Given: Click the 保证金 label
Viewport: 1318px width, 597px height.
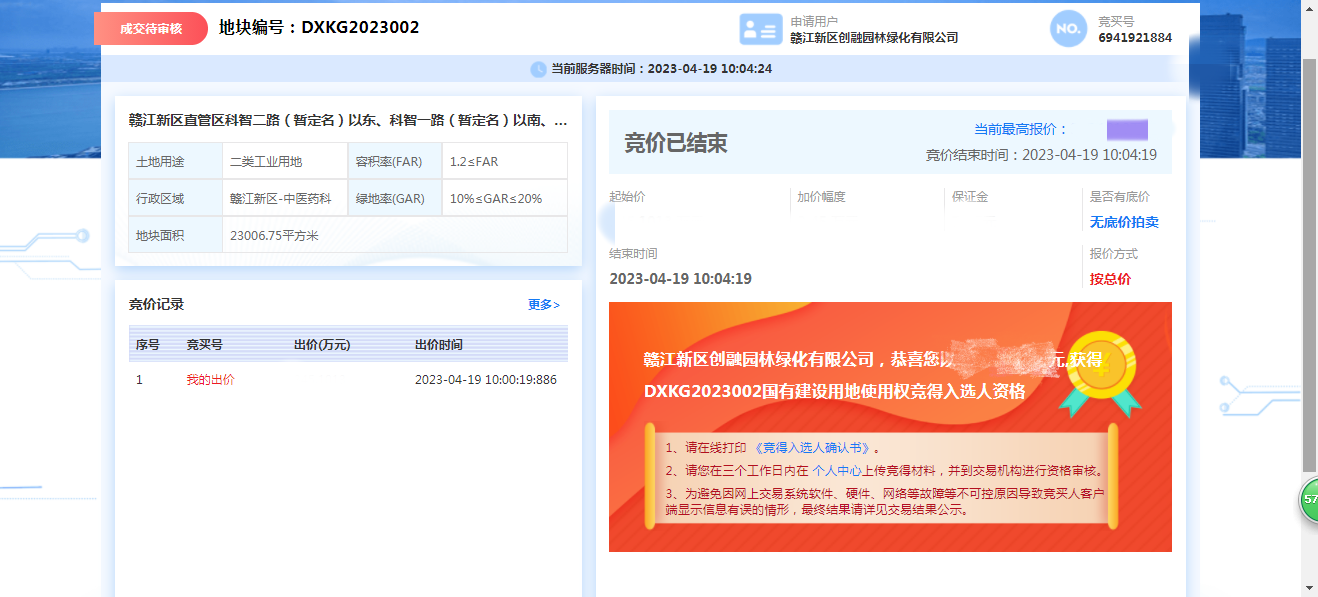Looking at the screenshot, I should tap(970, 197).
